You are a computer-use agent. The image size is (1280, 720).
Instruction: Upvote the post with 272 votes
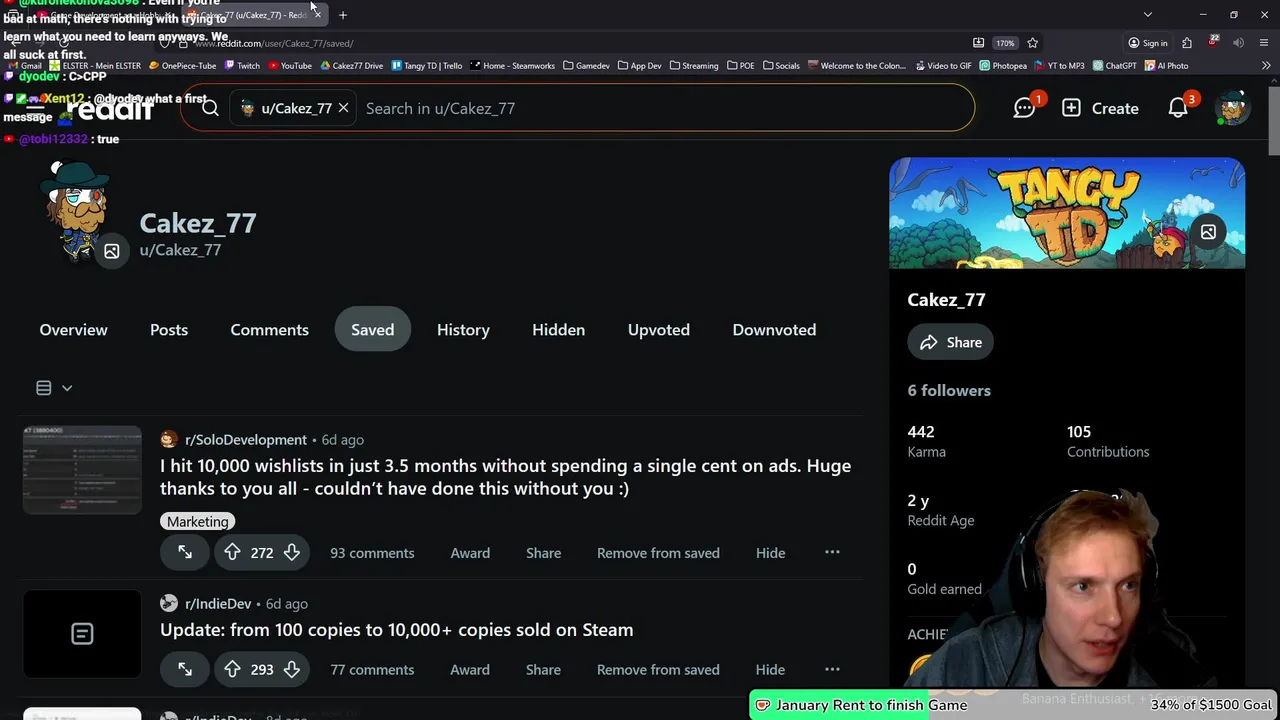pyautogui.click(x=232, y=553)
